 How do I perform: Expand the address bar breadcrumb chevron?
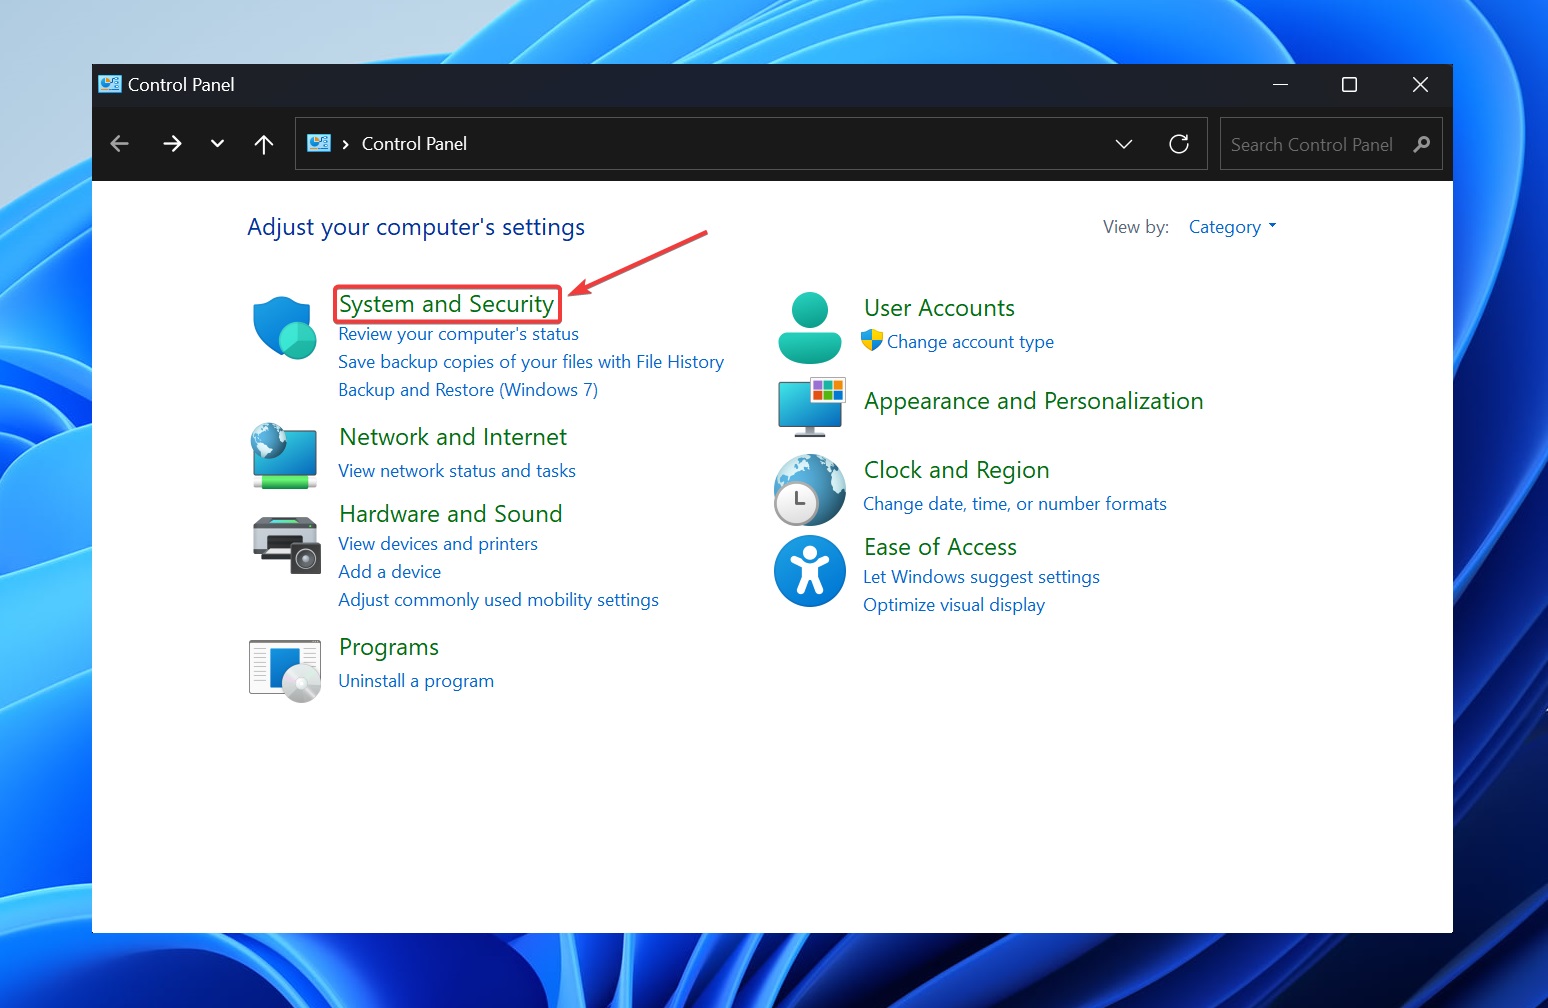tap(346, 144)
